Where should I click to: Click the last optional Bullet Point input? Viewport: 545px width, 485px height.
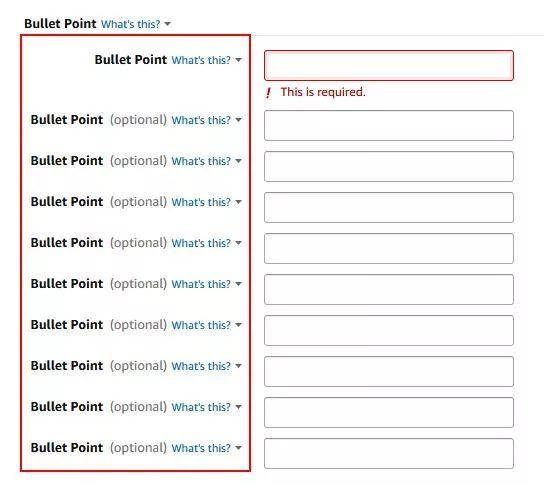[x=389, y=454]
